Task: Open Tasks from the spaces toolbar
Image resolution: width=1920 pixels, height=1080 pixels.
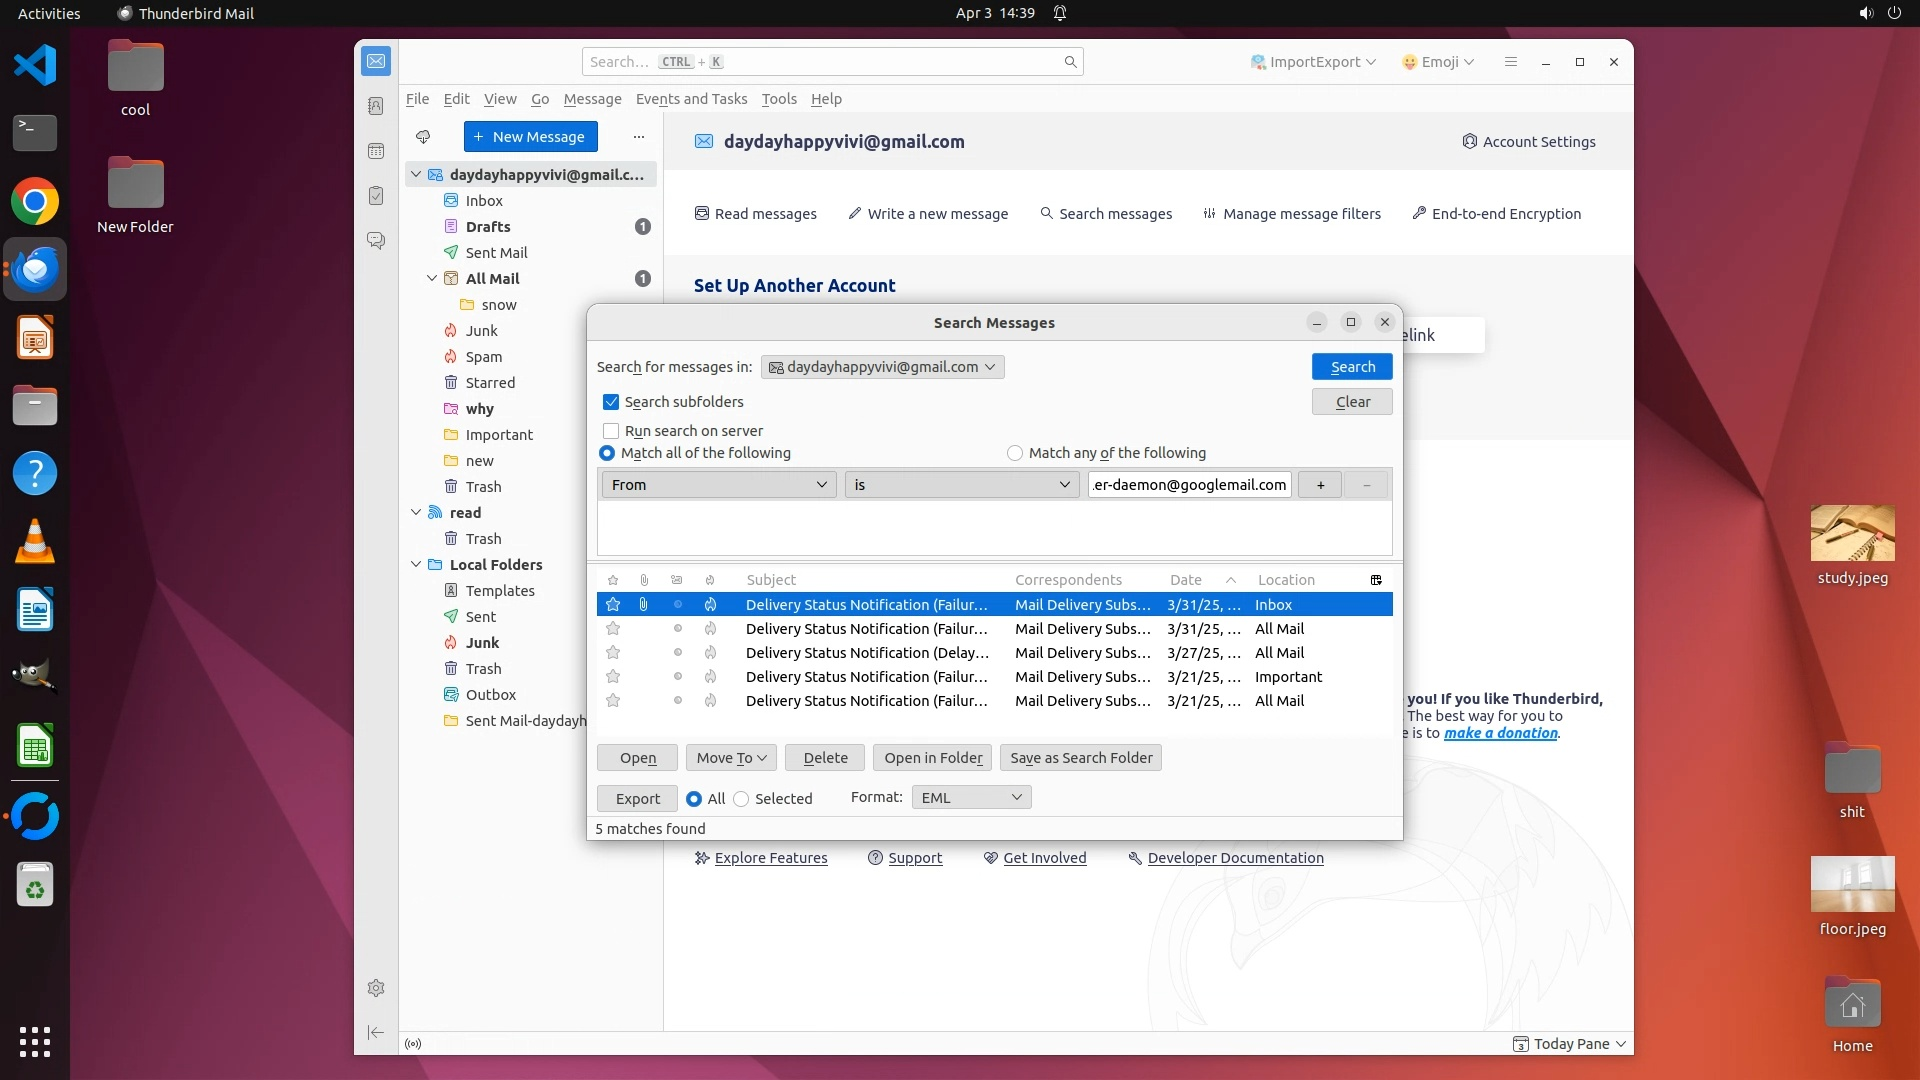Action: pyautogui.click(x=376, y=196)
